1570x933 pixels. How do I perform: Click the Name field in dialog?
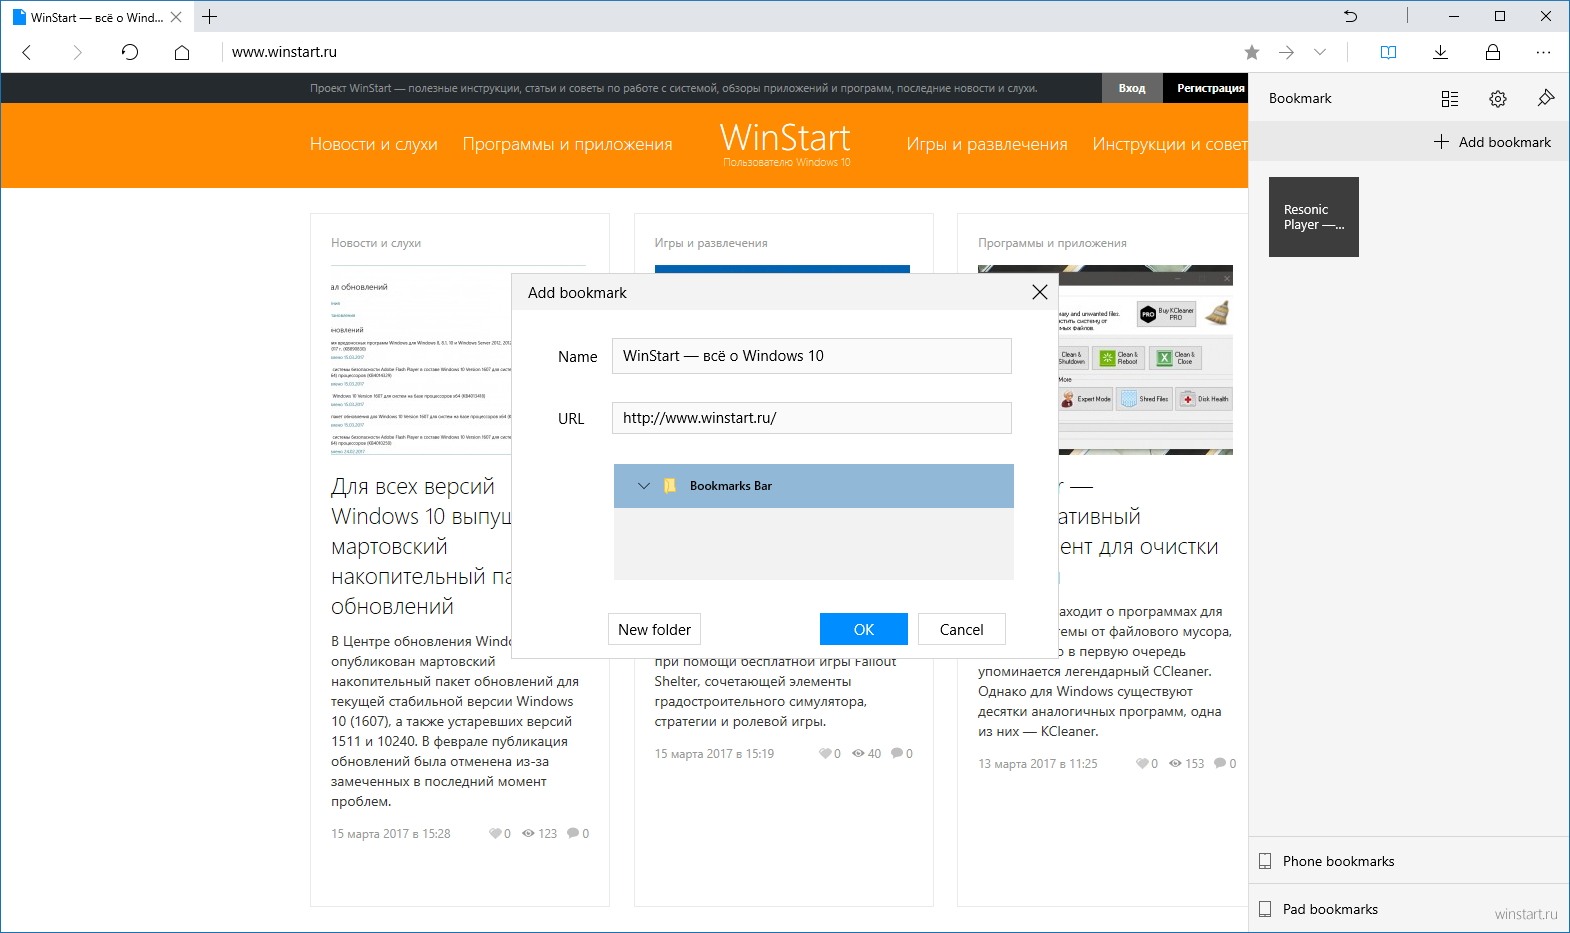(811, 356)
